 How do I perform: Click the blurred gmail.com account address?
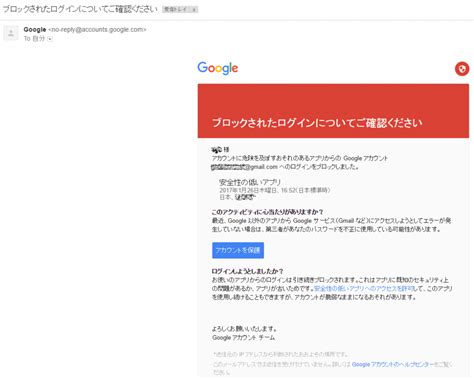coord(244,167)
